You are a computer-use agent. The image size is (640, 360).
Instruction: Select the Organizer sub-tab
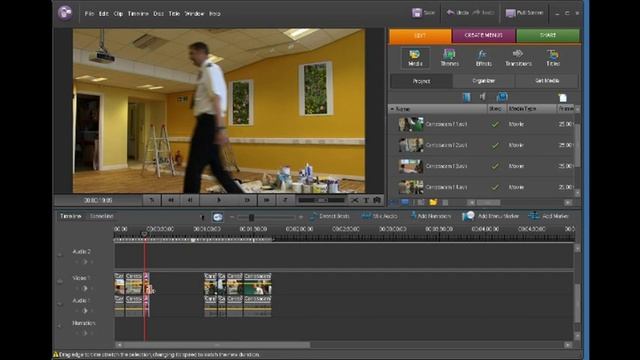pyautogui.click(x=484, y=81)
